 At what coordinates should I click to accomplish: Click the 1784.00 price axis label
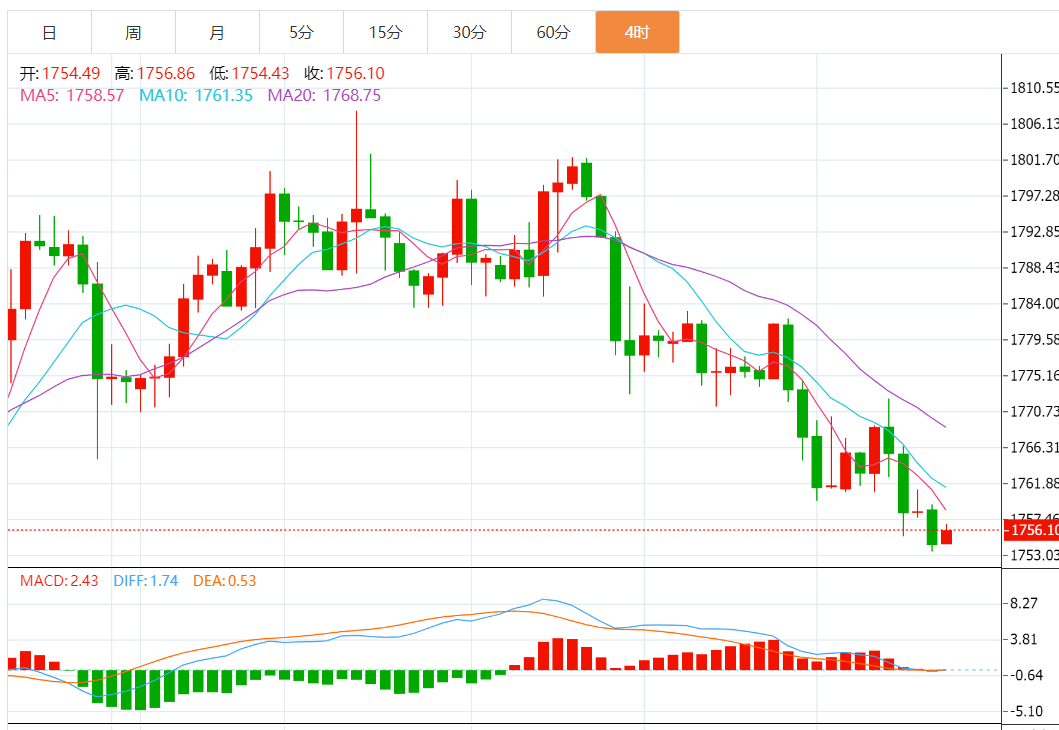(1033, 304)
